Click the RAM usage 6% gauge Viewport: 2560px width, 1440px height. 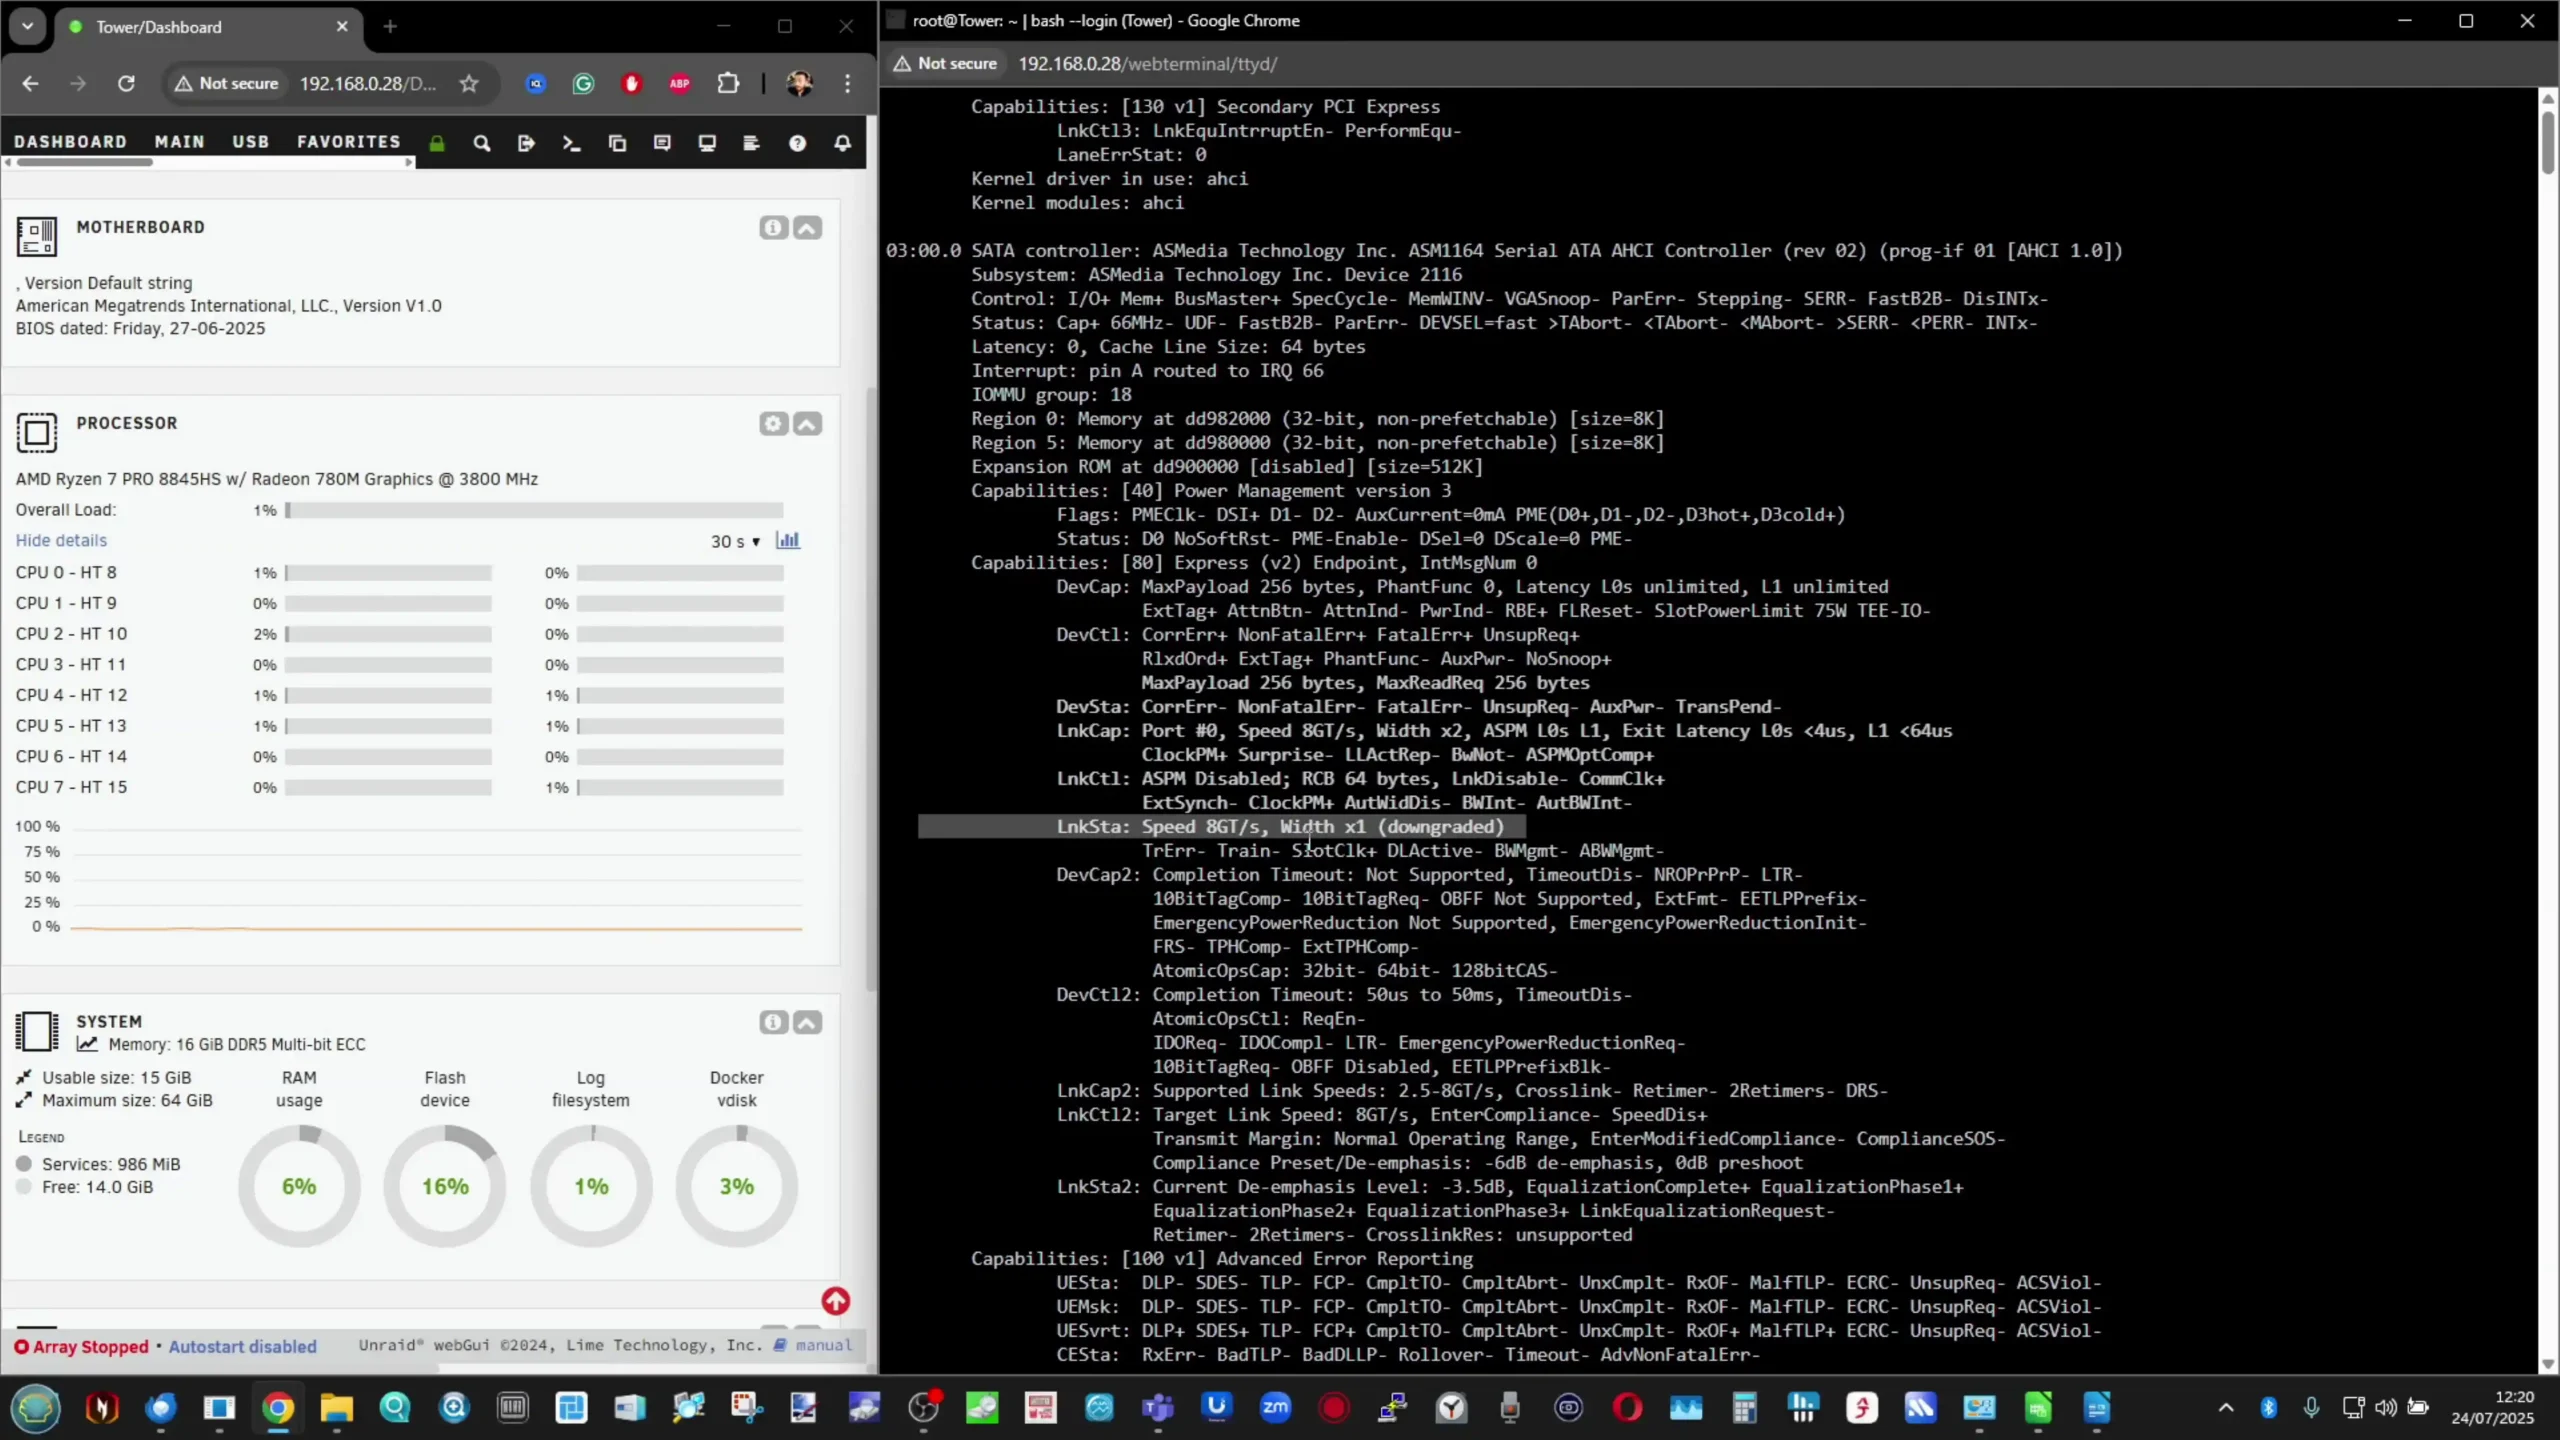click(299, 1186)
